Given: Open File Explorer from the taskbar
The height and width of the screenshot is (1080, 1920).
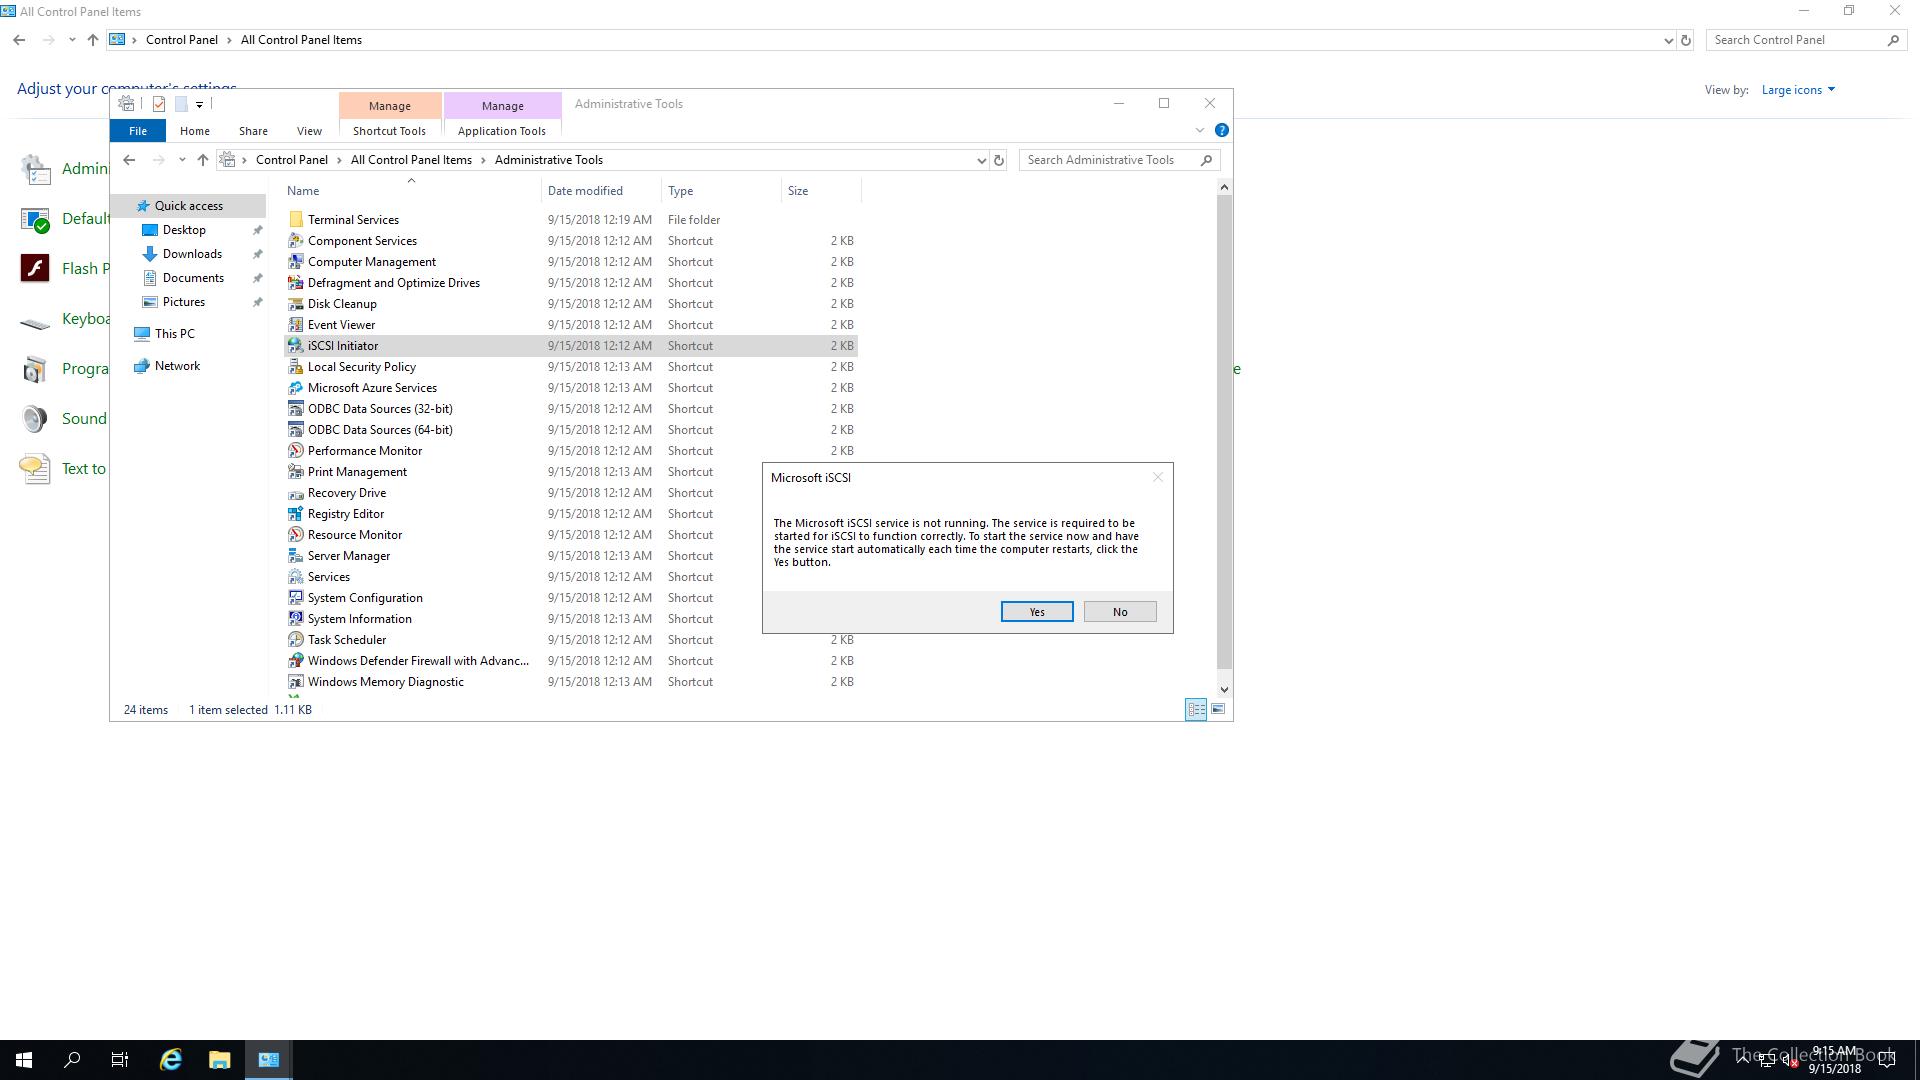Looking at the screenshot, I should pyautogui.click(x=219, y=1060).
